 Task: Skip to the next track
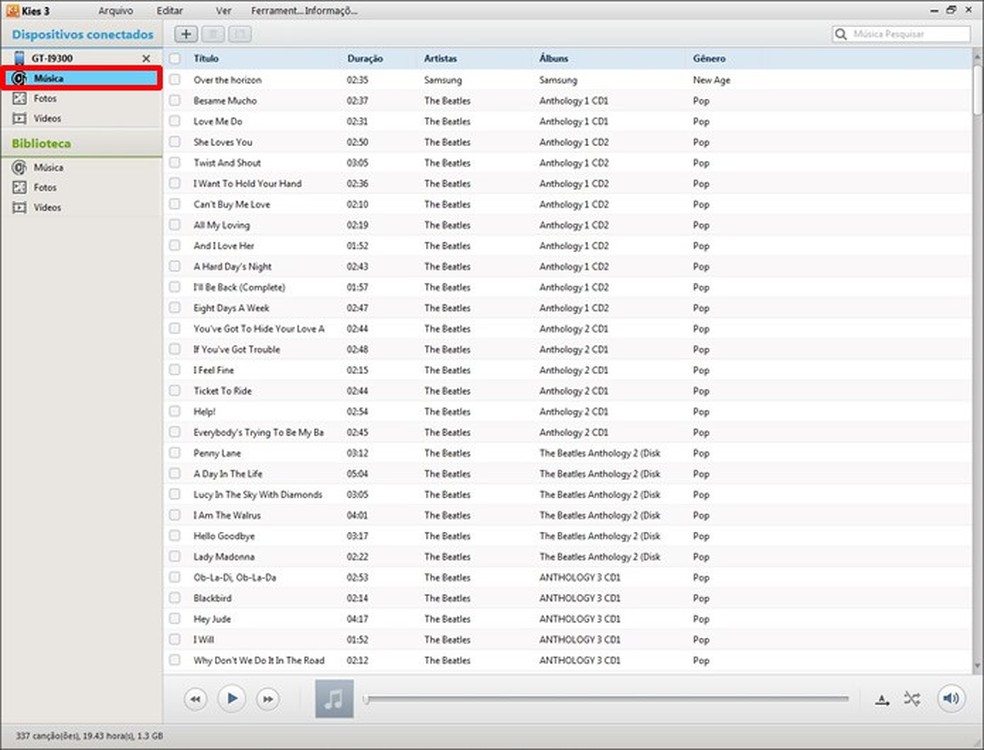point(267,699)
